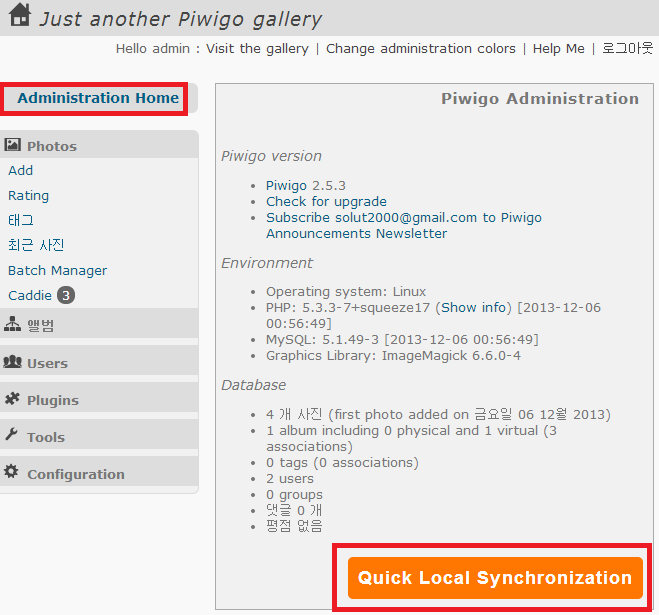
Task: Expand the Plugins menu section
Action: pos(53,400)
